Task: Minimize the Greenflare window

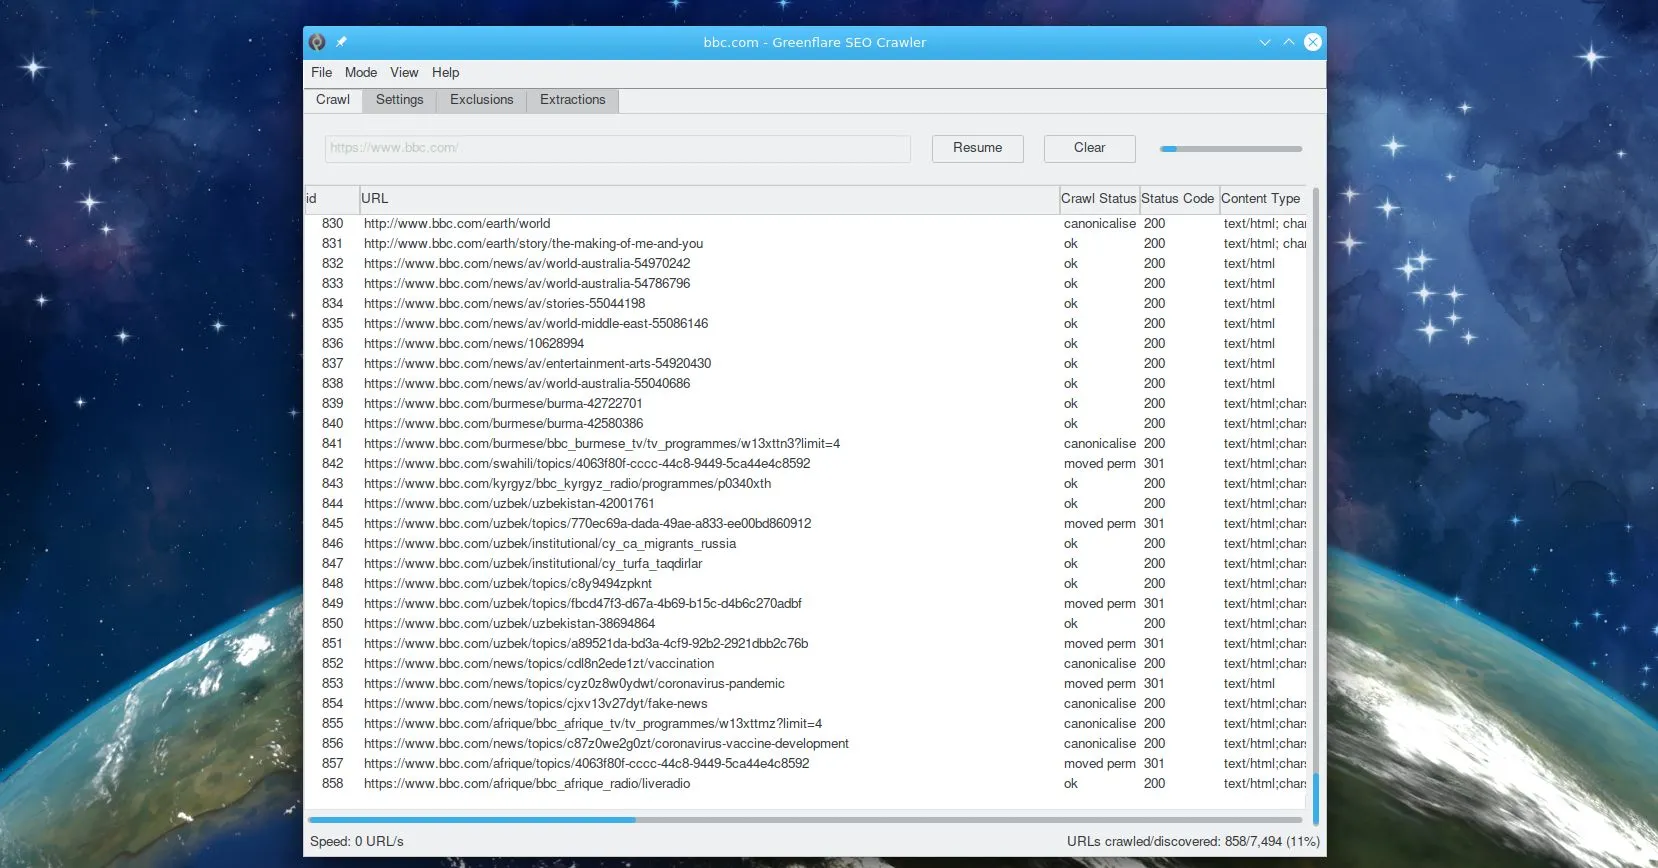Action: point(1265,42)
